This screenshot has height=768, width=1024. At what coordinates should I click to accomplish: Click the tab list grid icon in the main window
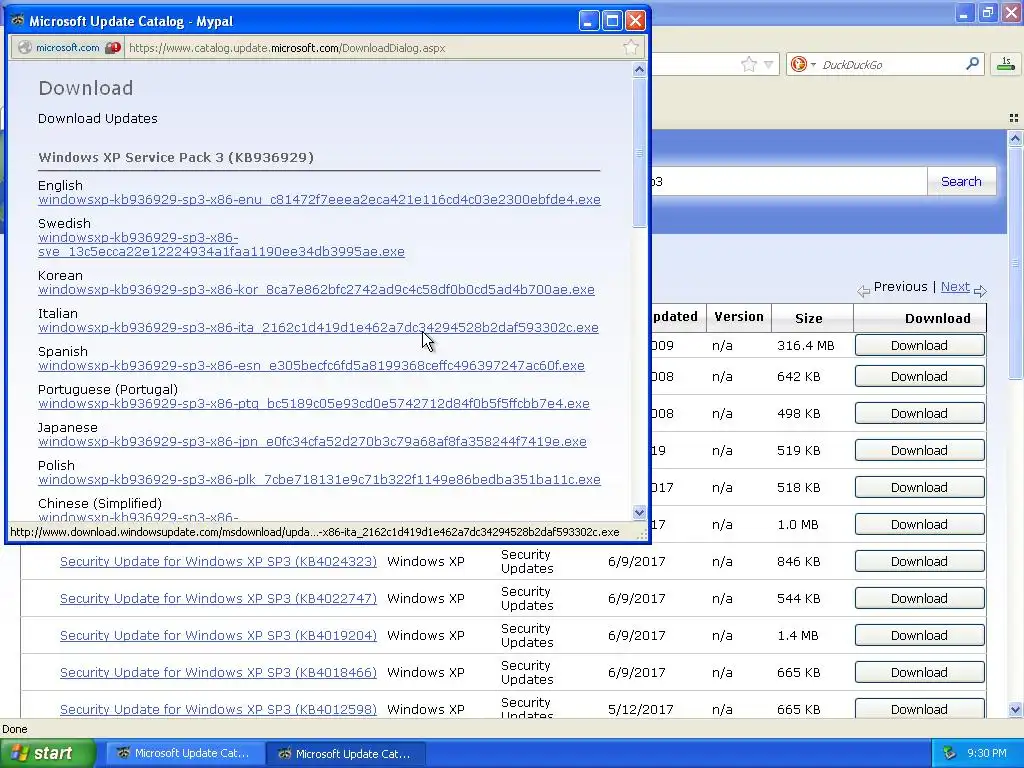pyautogui.click(x=1014, y=118)
